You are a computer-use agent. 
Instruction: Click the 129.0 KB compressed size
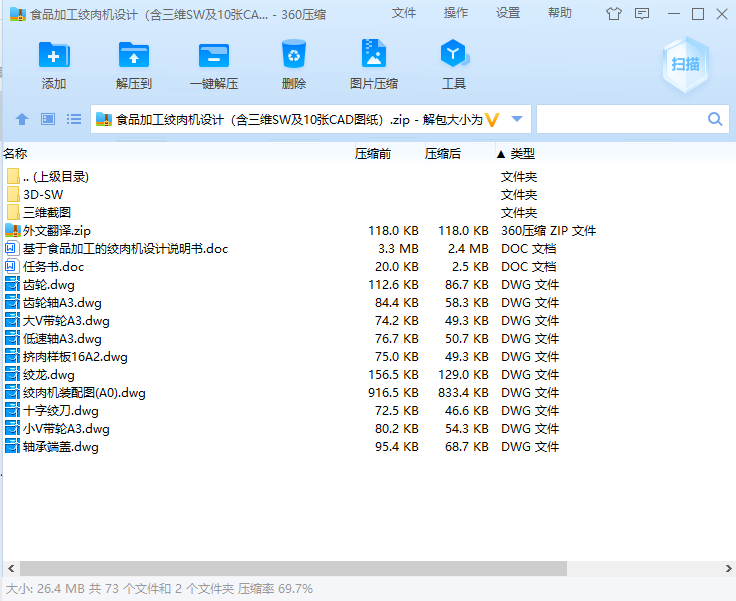[463, 375]
